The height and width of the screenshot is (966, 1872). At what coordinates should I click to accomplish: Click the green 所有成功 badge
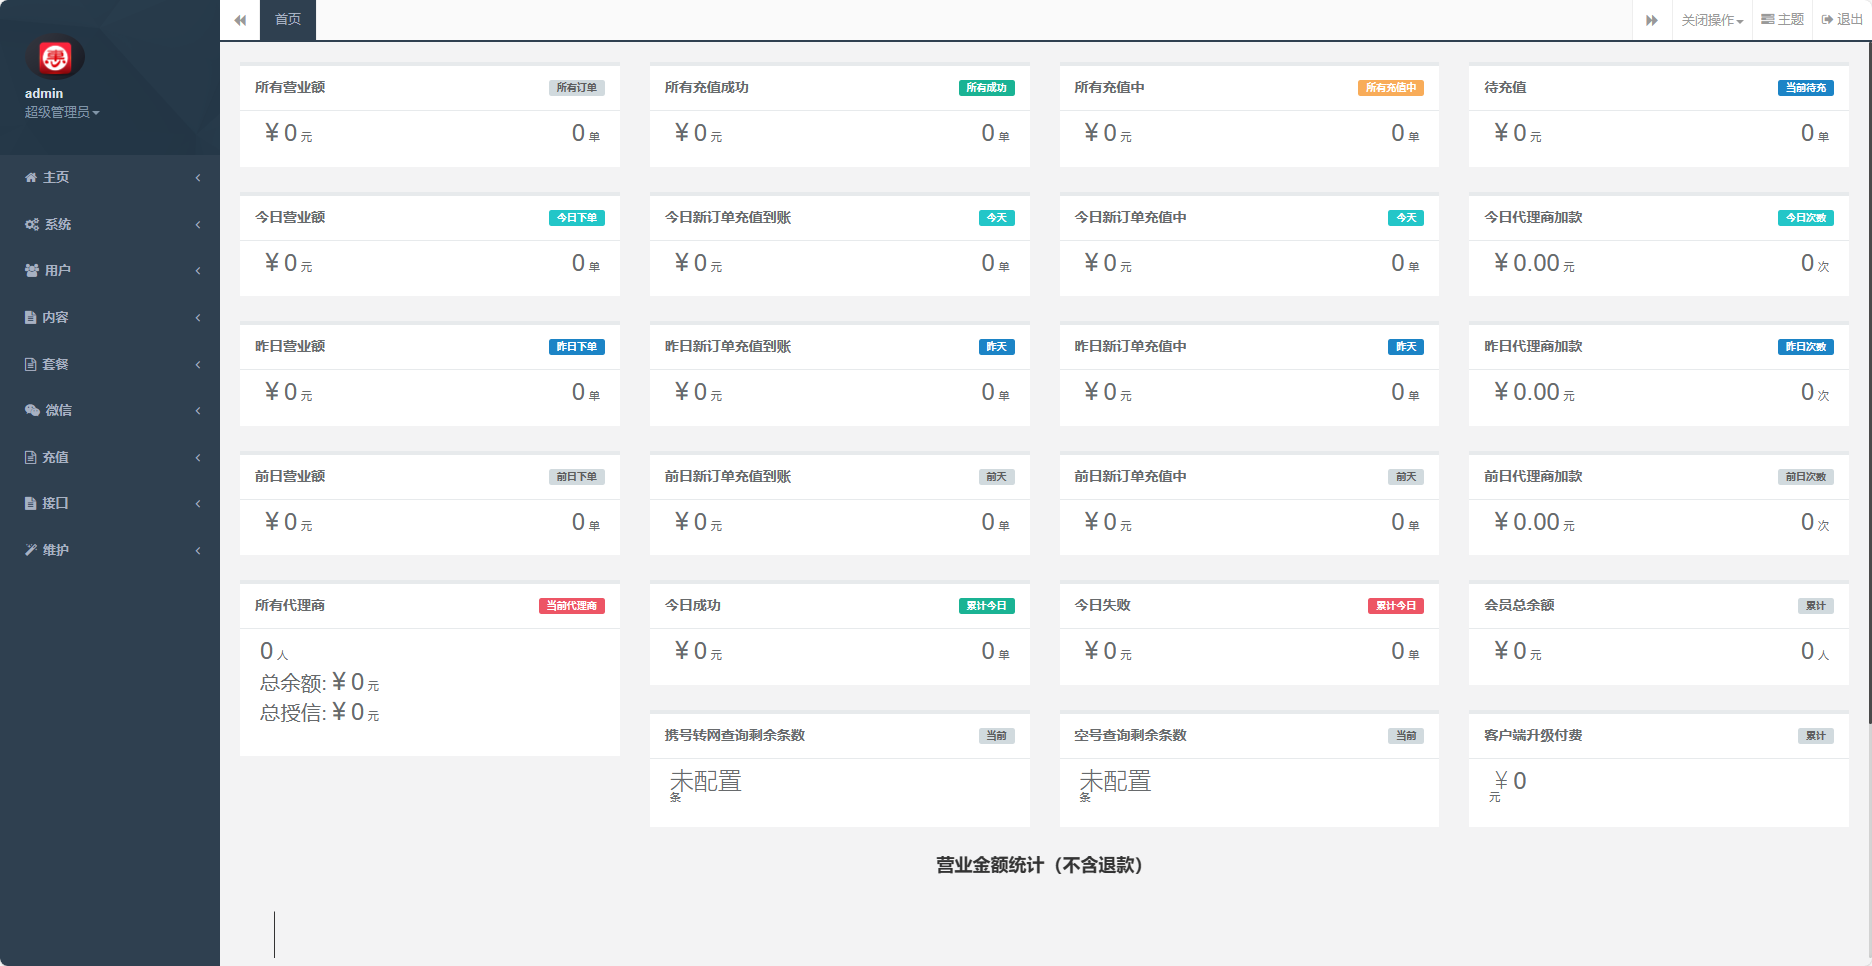986,88
